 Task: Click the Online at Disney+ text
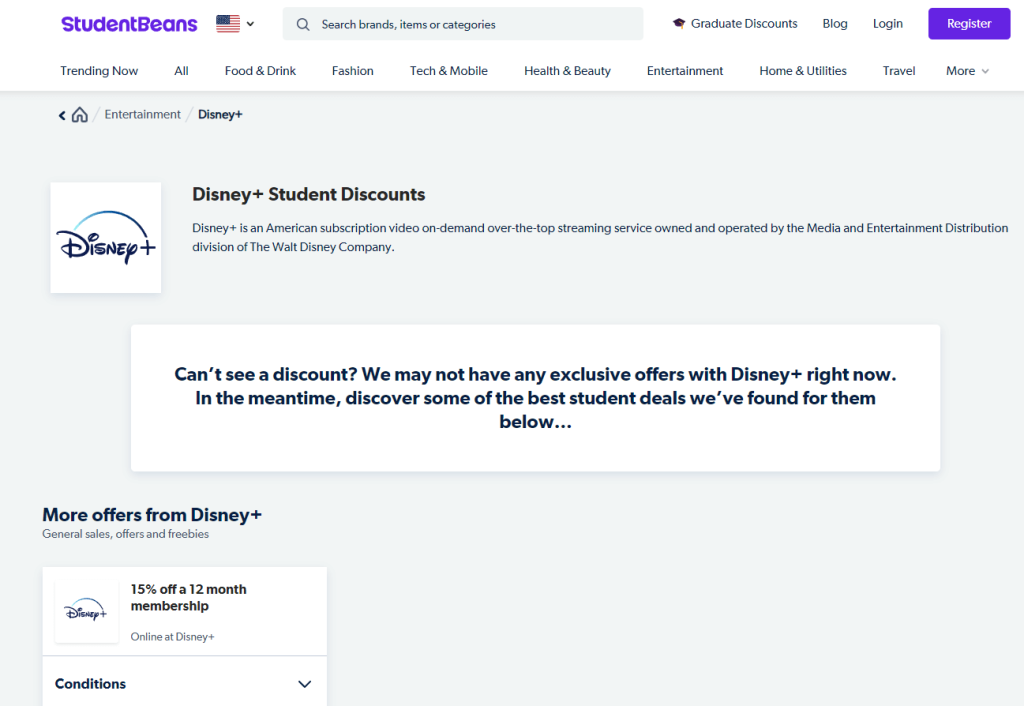(172, 637)
